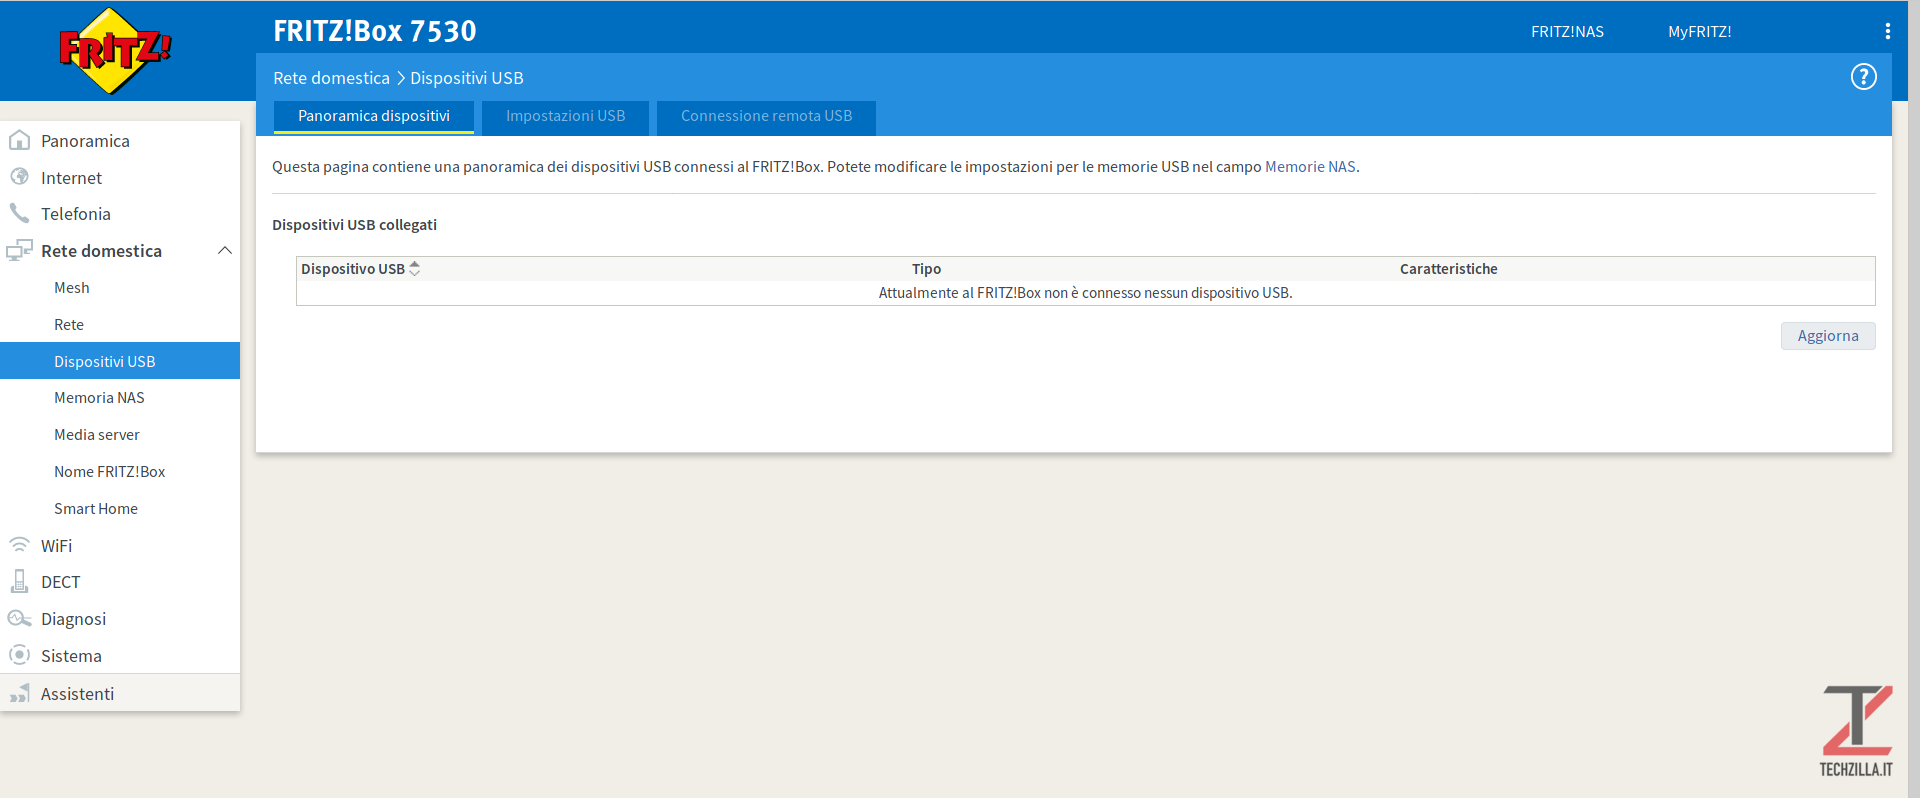Click the FRITZ!Box 7530 title
The height and width of the screenshot is (798, 1920).
pyautogui.click(x=375, y=31)
